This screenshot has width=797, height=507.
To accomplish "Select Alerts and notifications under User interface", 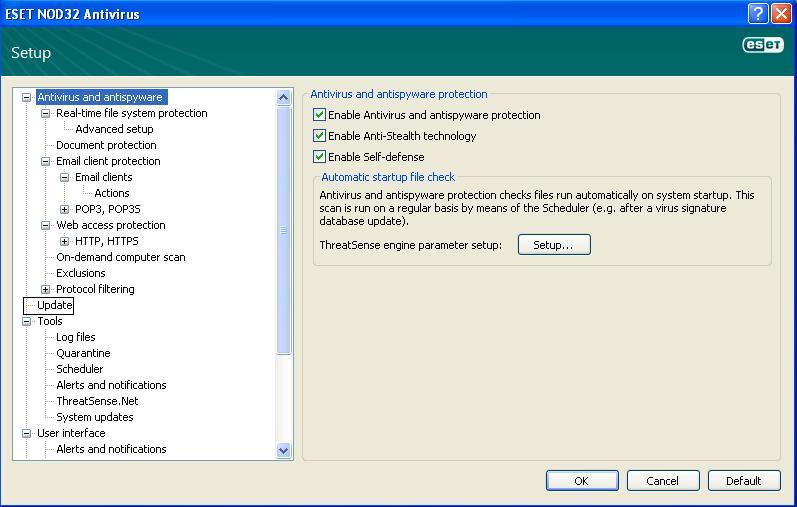I will tap(111, 449).
